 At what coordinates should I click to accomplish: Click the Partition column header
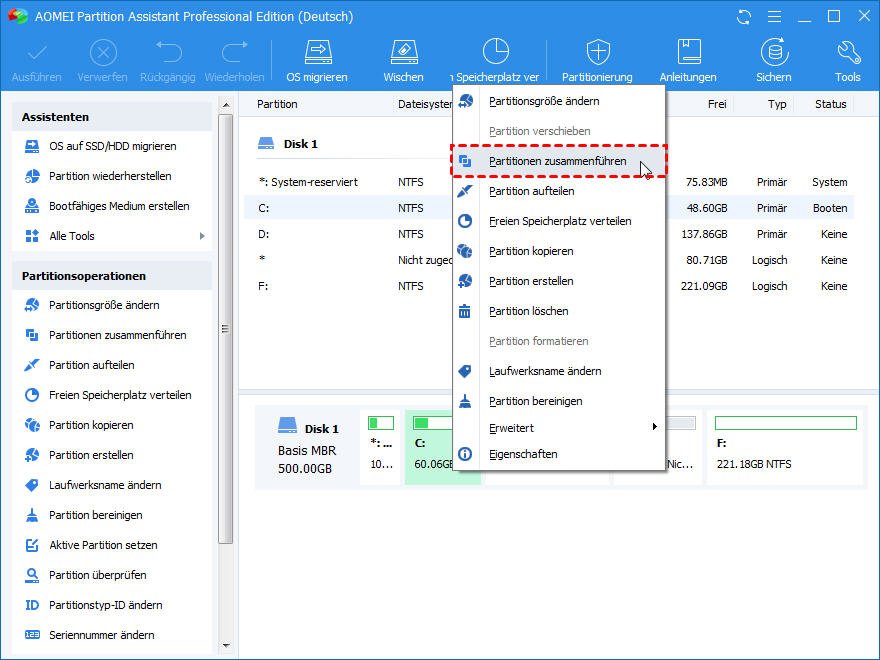coord(277,104)
